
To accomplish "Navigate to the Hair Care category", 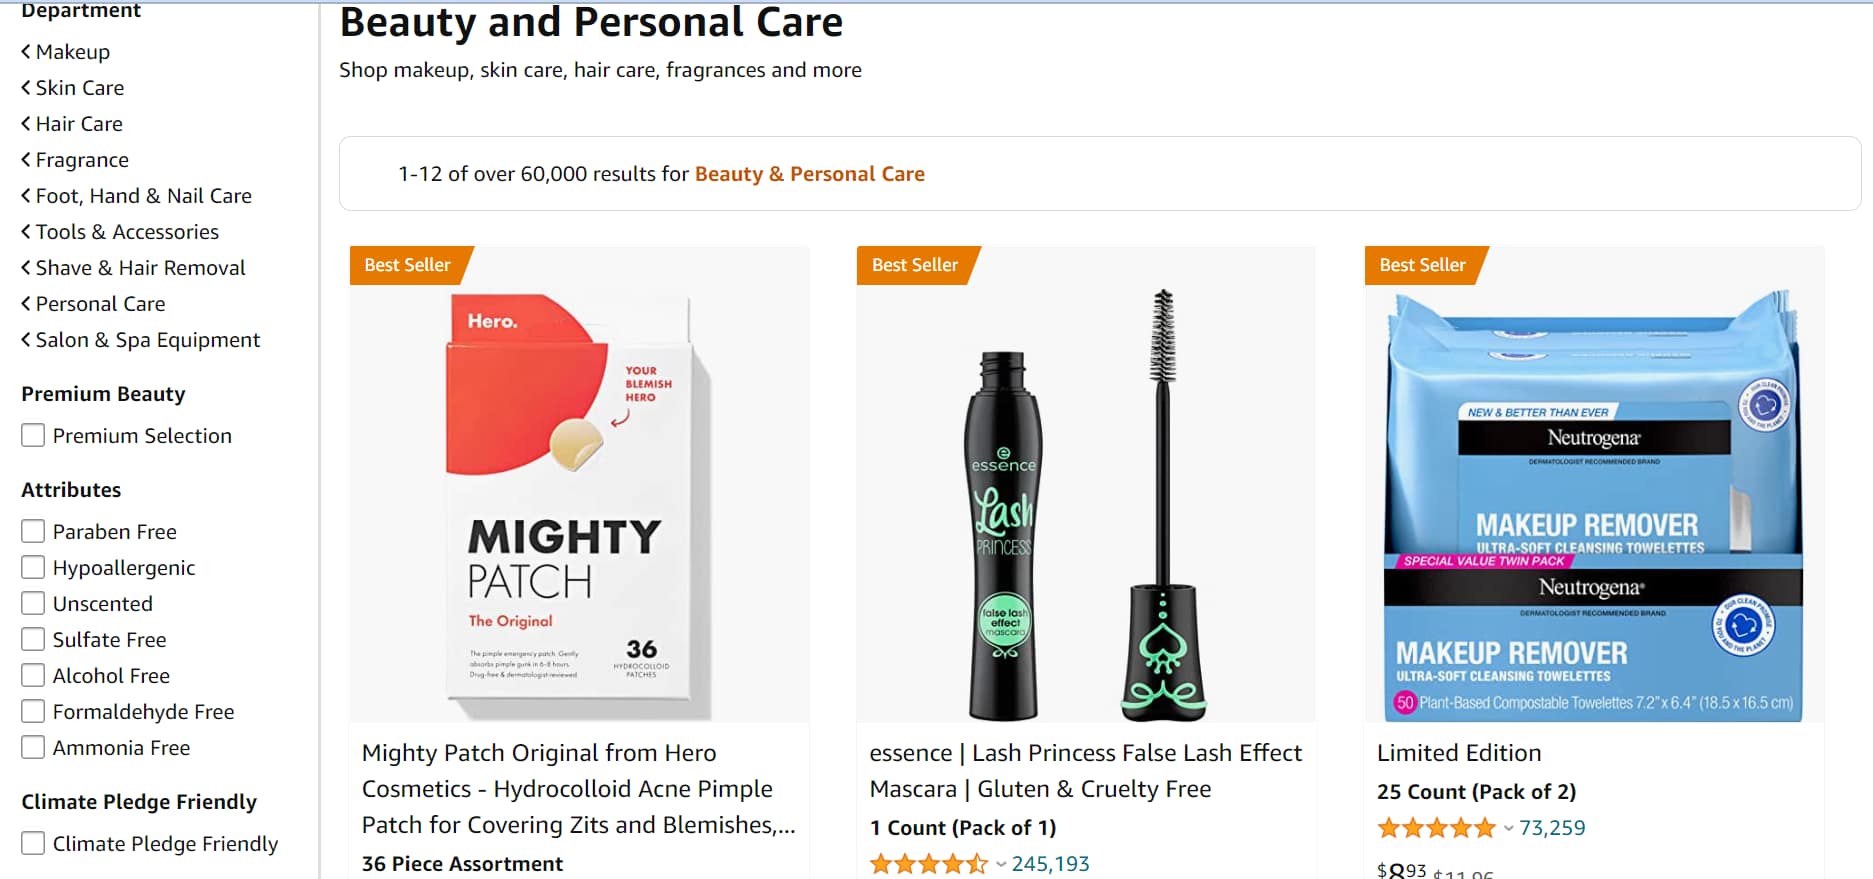I will [78, 123].
